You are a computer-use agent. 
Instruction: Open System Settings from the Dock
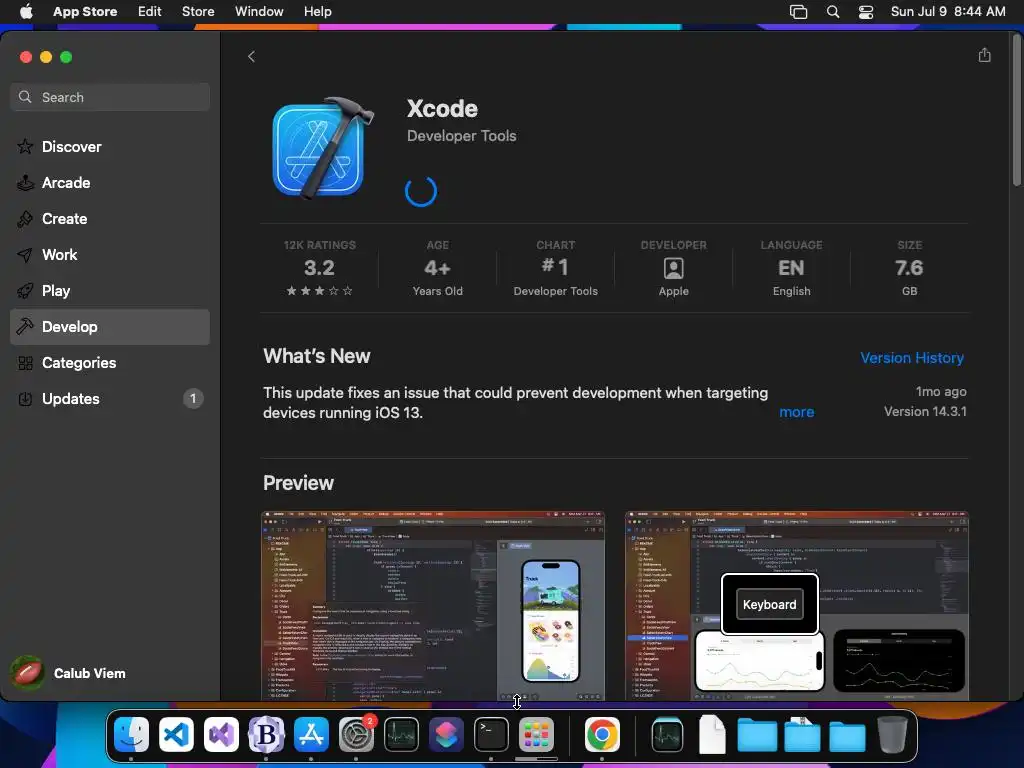[356, 734]
